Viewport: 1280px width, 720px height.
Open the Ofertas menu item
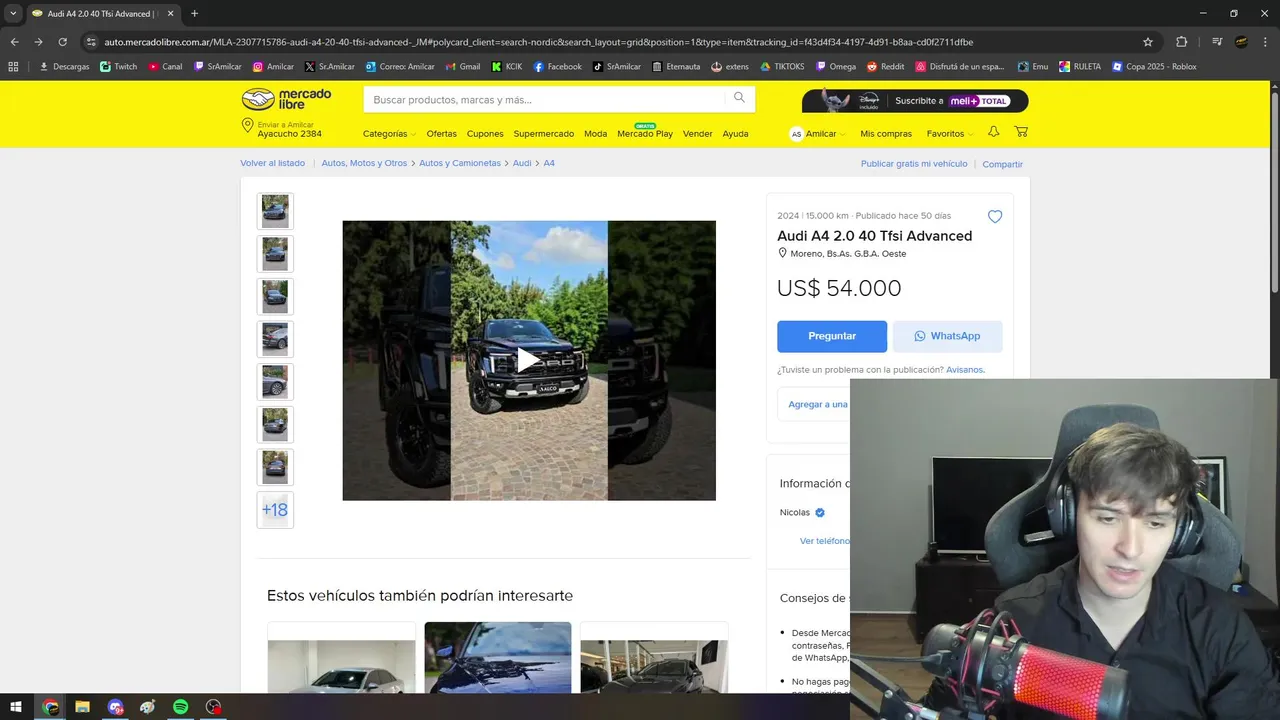coord(441,133)
